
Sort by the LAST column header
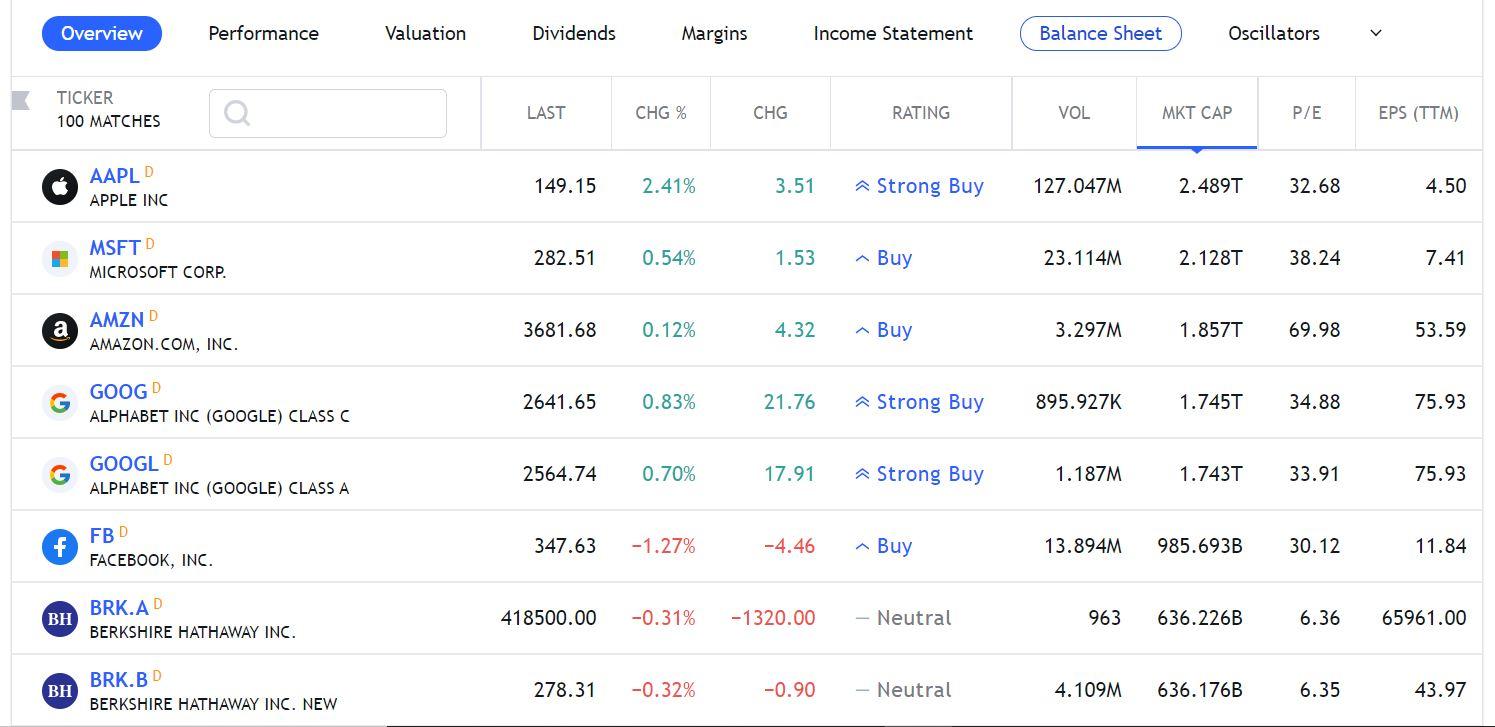coord(546,113)
